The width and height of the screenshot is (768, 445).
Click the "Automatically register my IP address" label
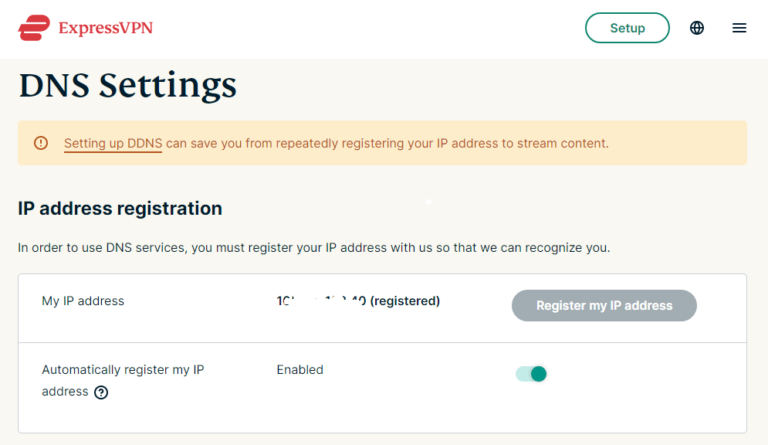pyautogui.click(x=122, y=370)
